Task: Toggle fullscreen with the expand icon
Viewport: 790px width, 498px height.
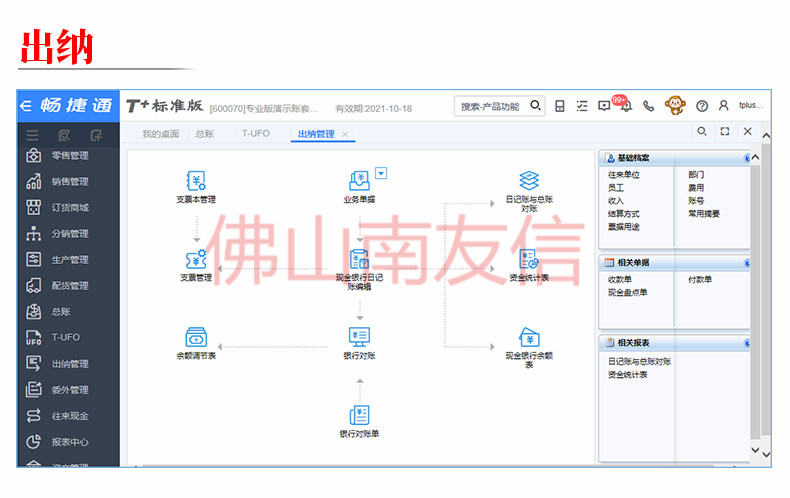Action: point(725,131)
